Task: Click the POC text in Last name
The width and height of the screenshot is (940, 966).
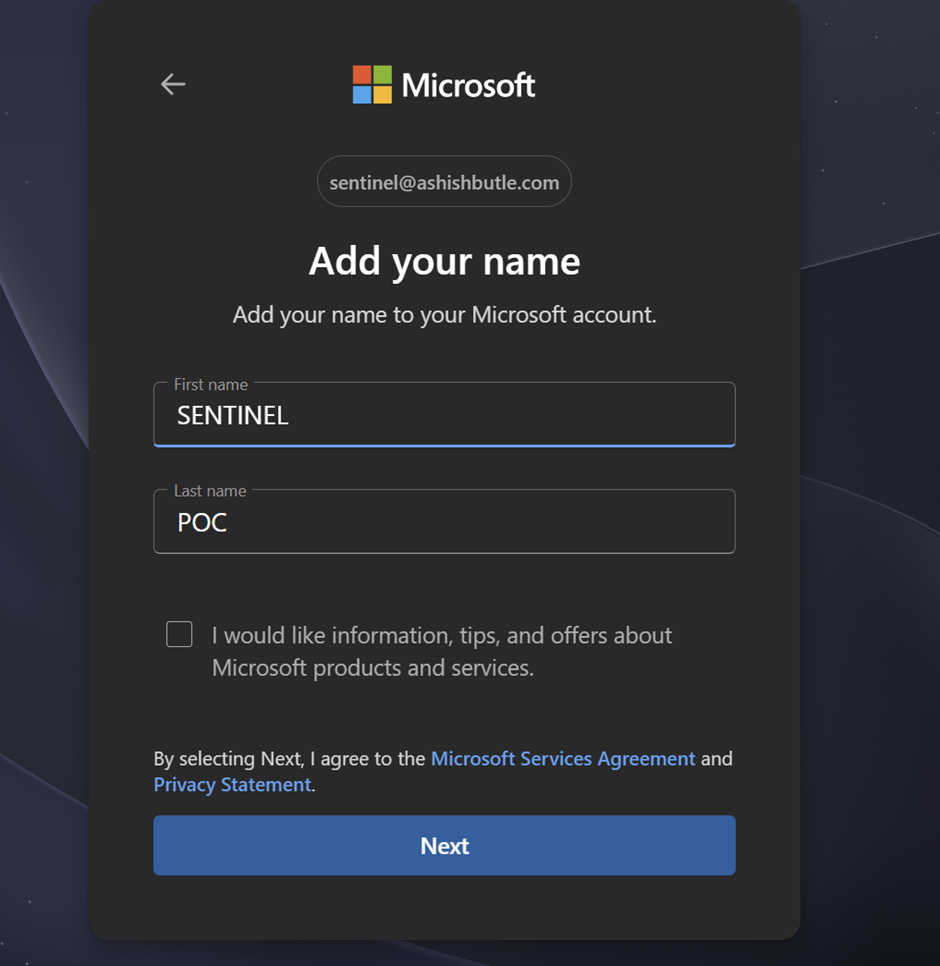Action: pos(202,523)
